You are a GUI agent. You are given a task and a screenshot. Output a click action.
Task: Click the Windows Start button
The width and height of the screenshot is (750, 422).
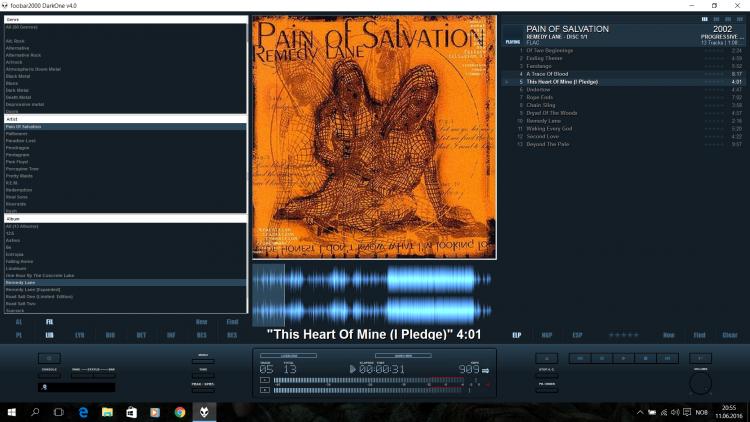(11, 412)
